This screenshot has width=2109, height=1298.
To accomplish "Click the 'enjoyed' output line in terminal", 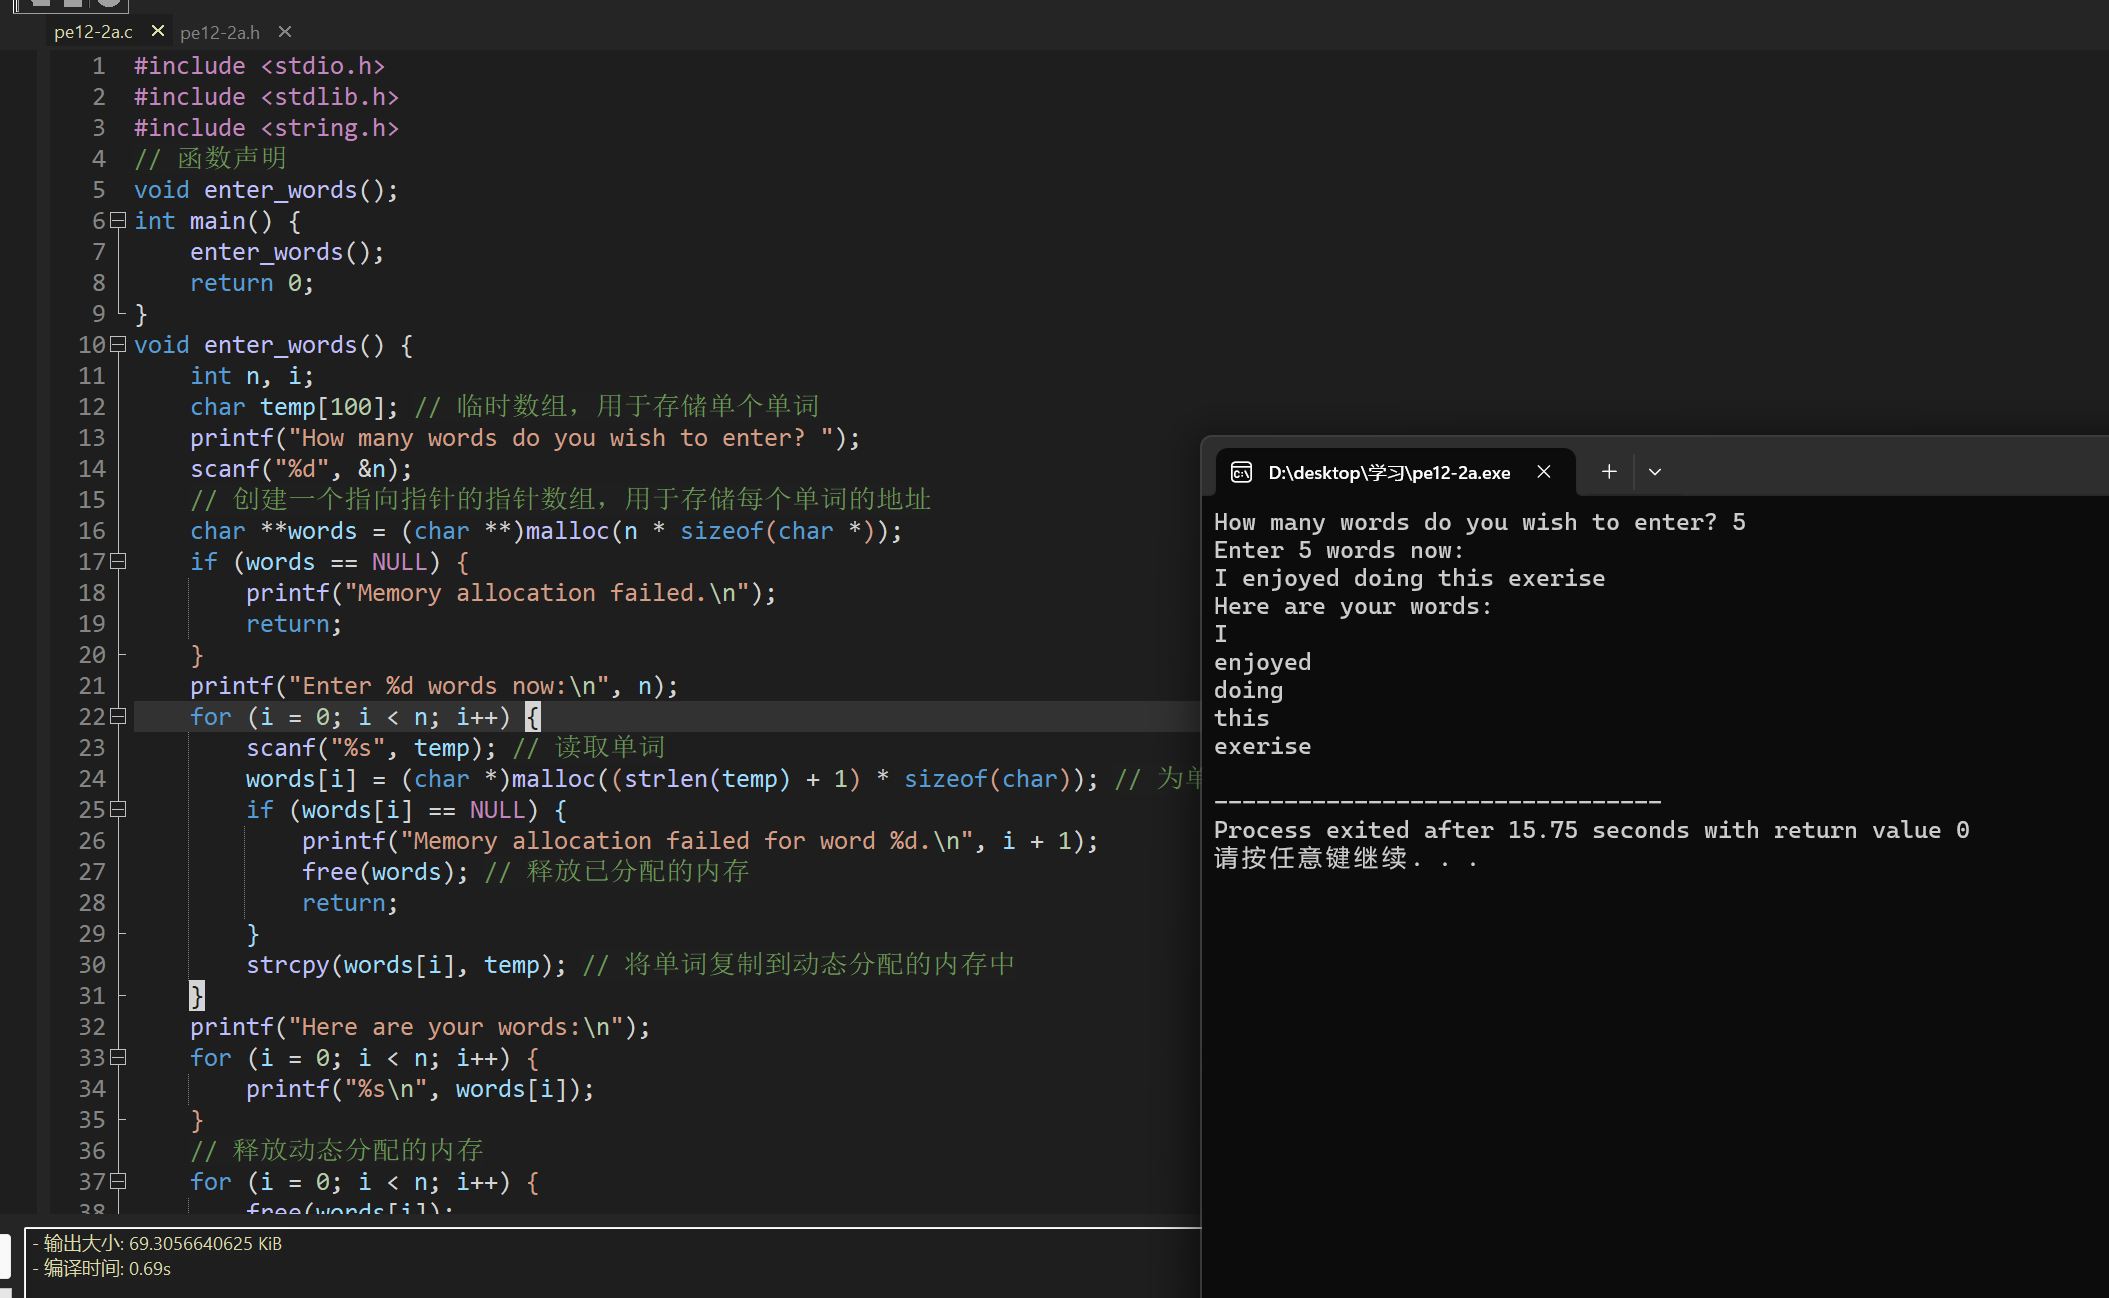I will click(x=1262, y=663).
